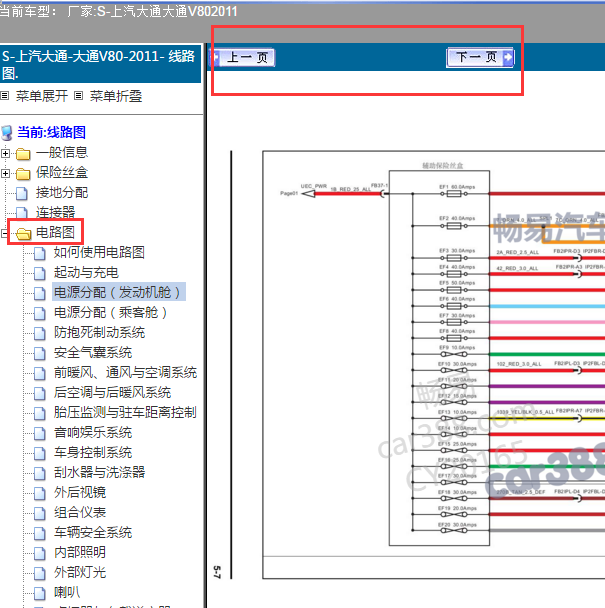Click page icon beside 电源分配（发动机舱）
605x608 pixels.
40,294
